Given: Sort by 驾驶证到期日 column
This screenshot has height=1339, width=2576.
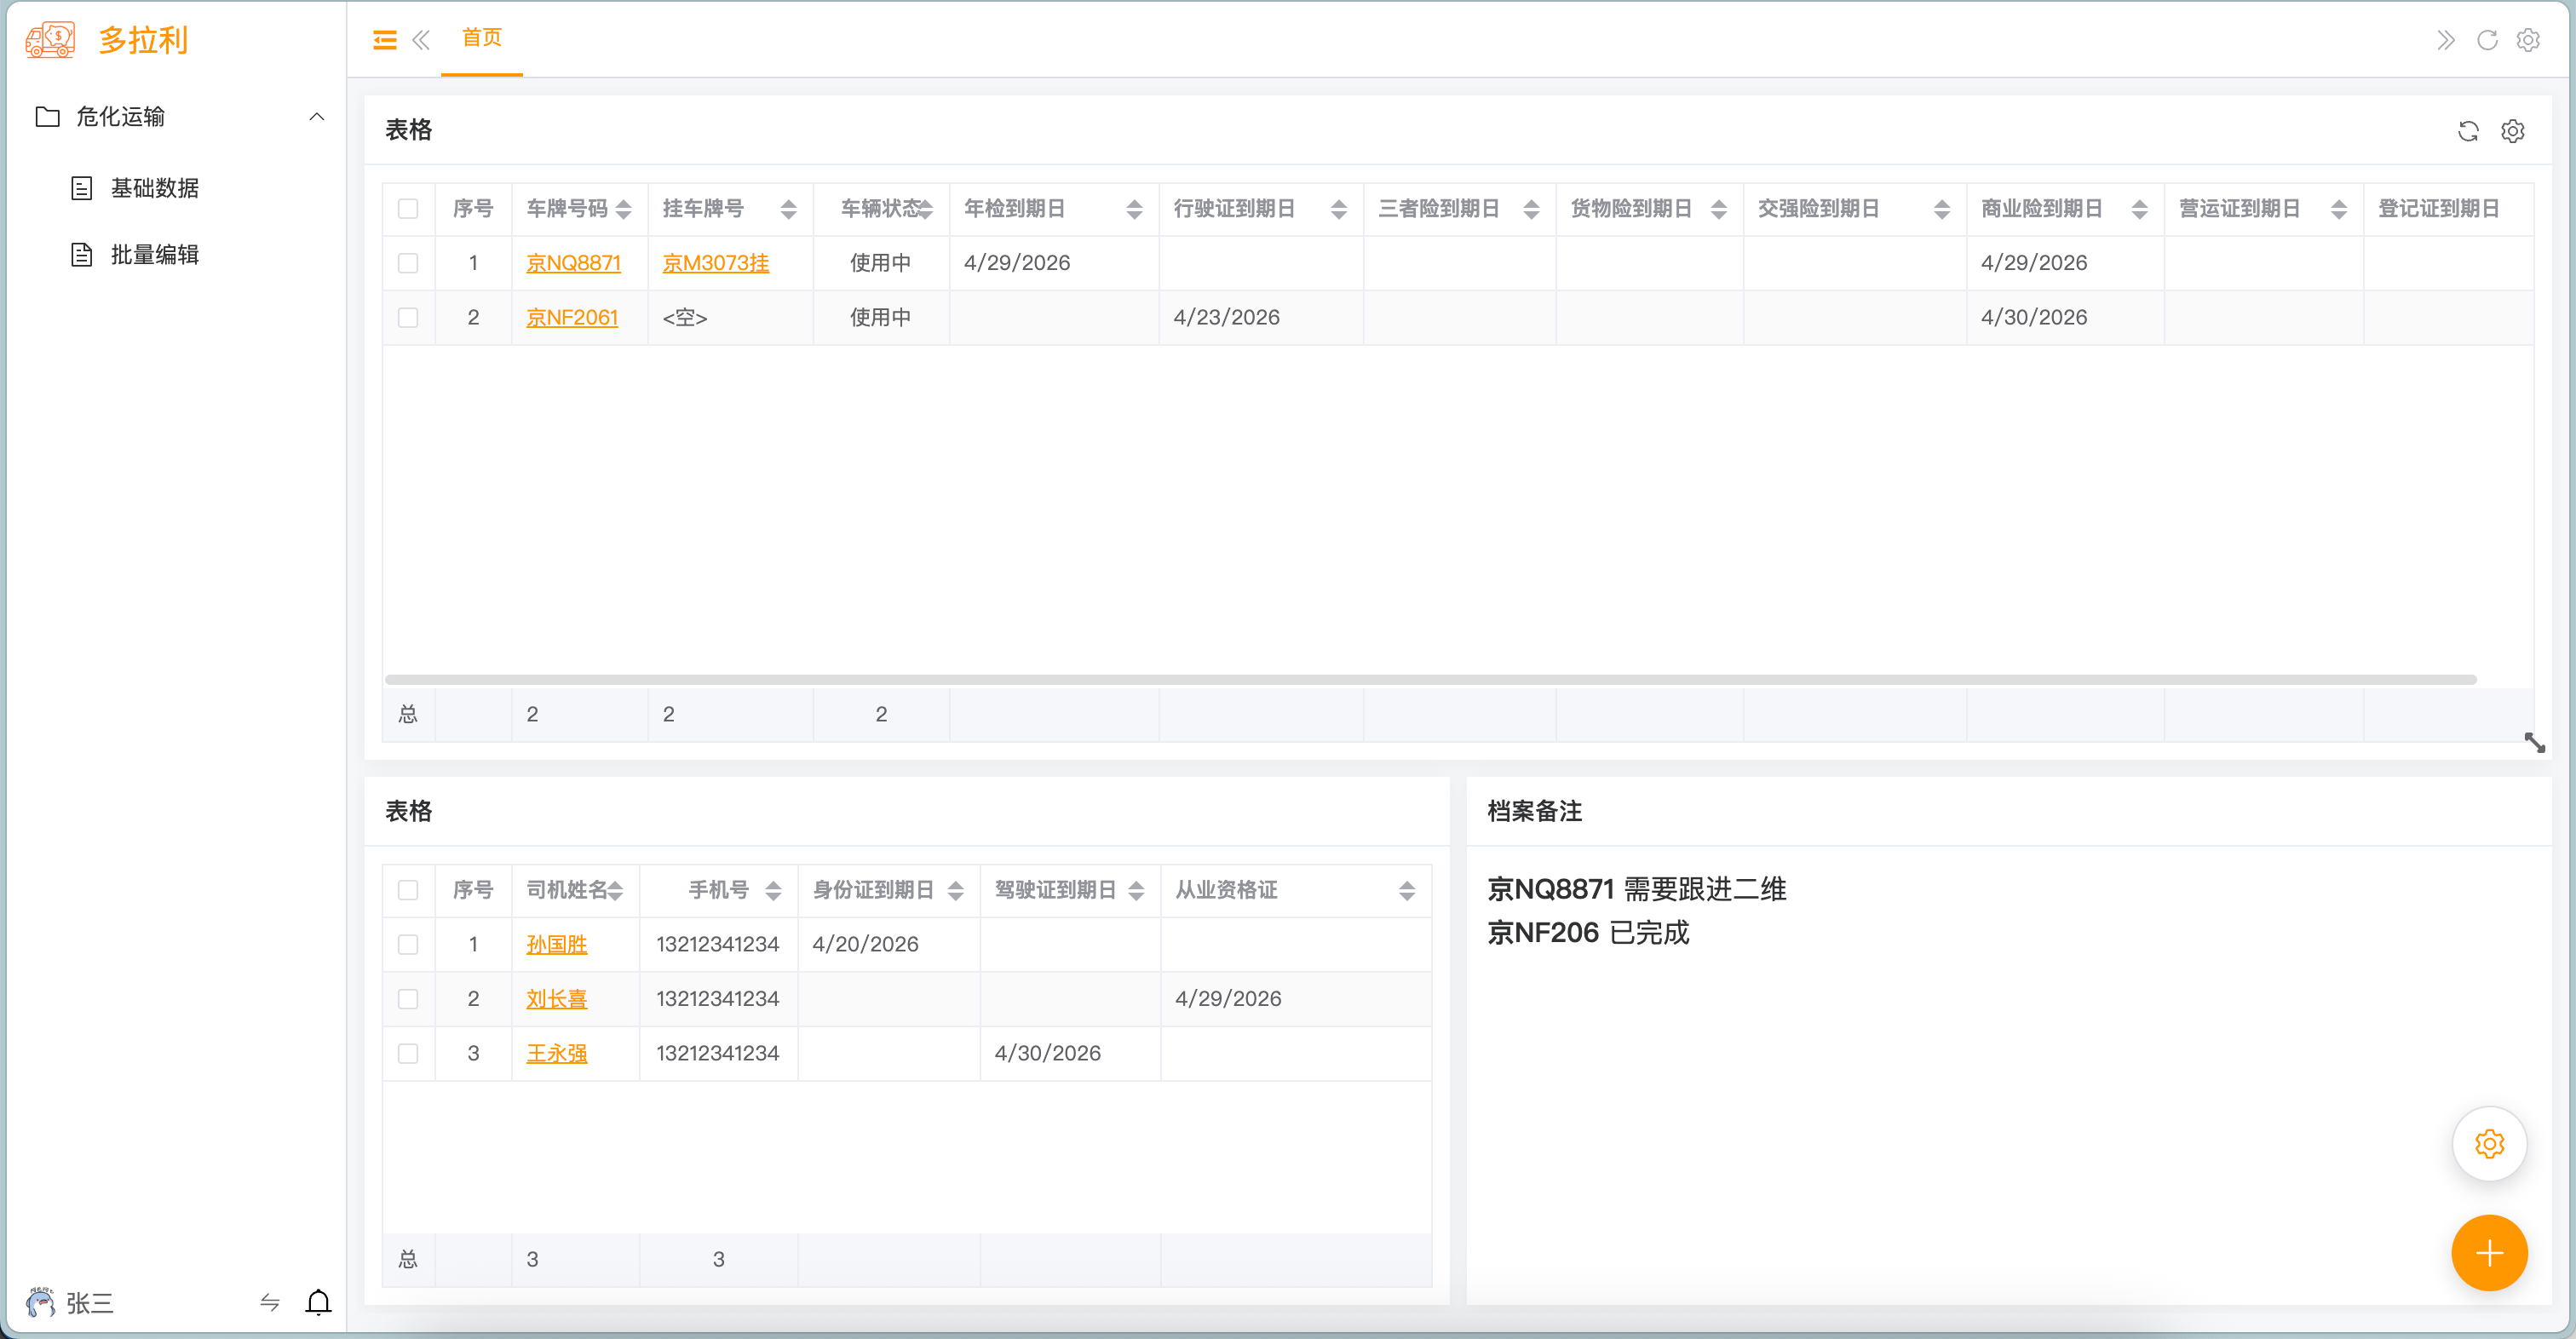Looking at the screenshot, I should (1136, 890).
